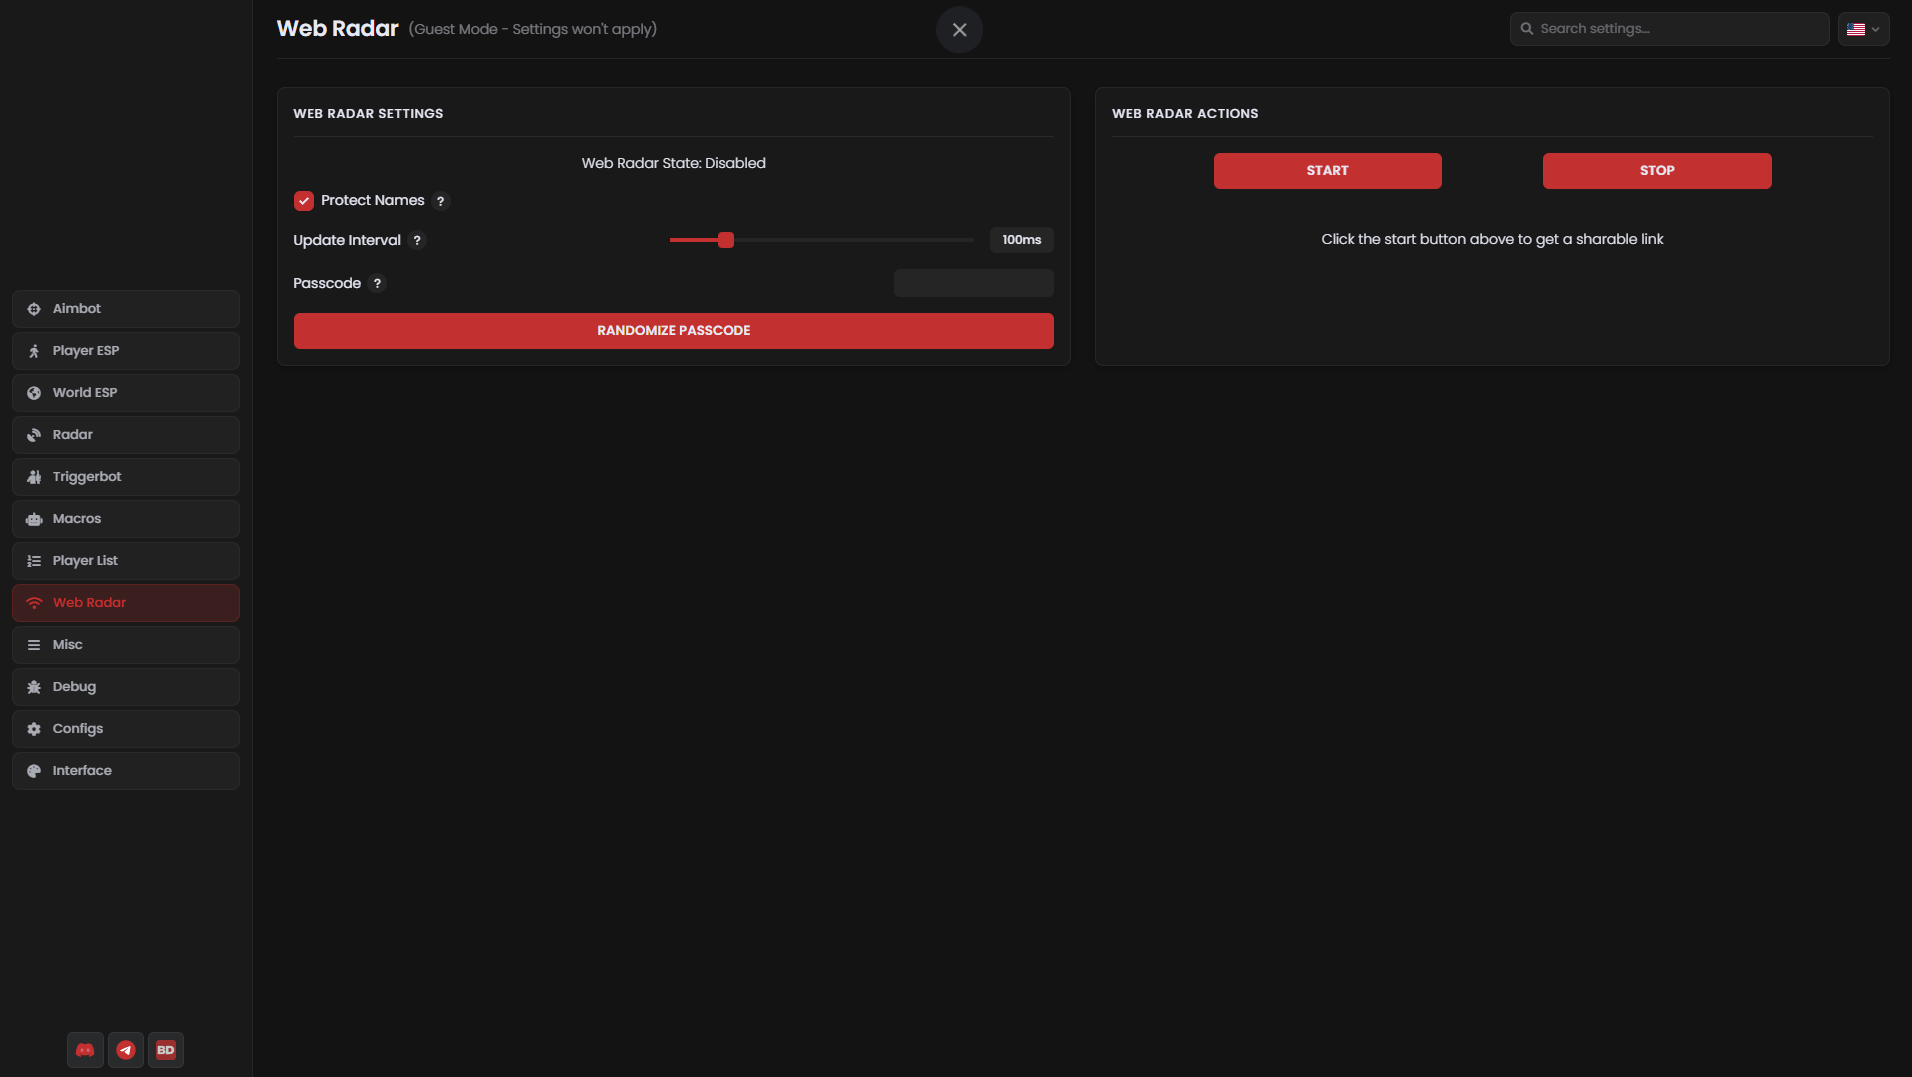1912x1077 pixels.
Task: Open the World ESP section
Action: 126,393
